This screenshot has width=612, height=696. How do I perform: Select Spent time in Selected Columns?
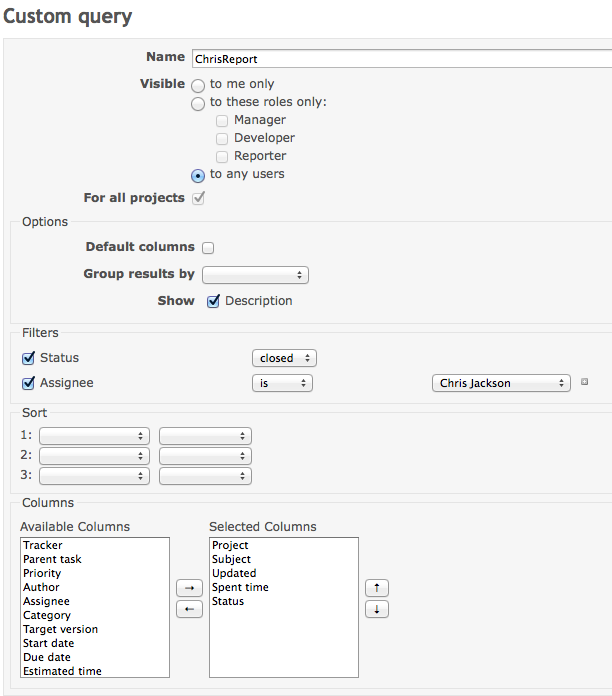(x=240, y=587)
